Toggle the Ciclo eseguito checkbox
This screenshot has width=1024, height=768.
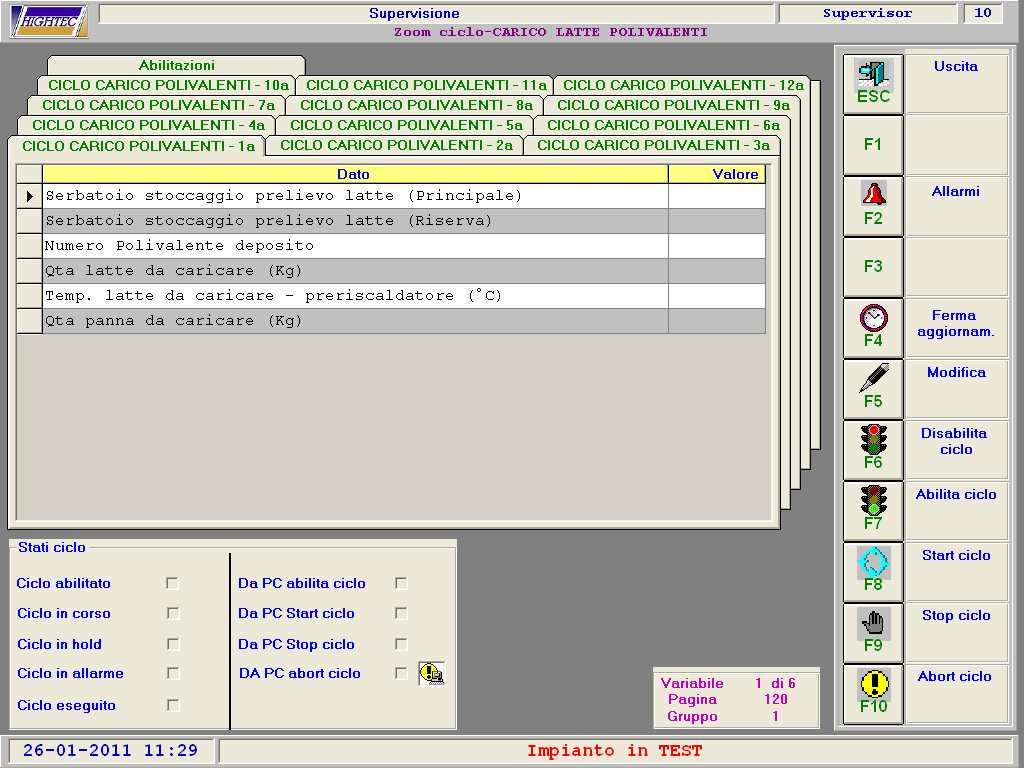pyautogui.click(x=172, y=705)
